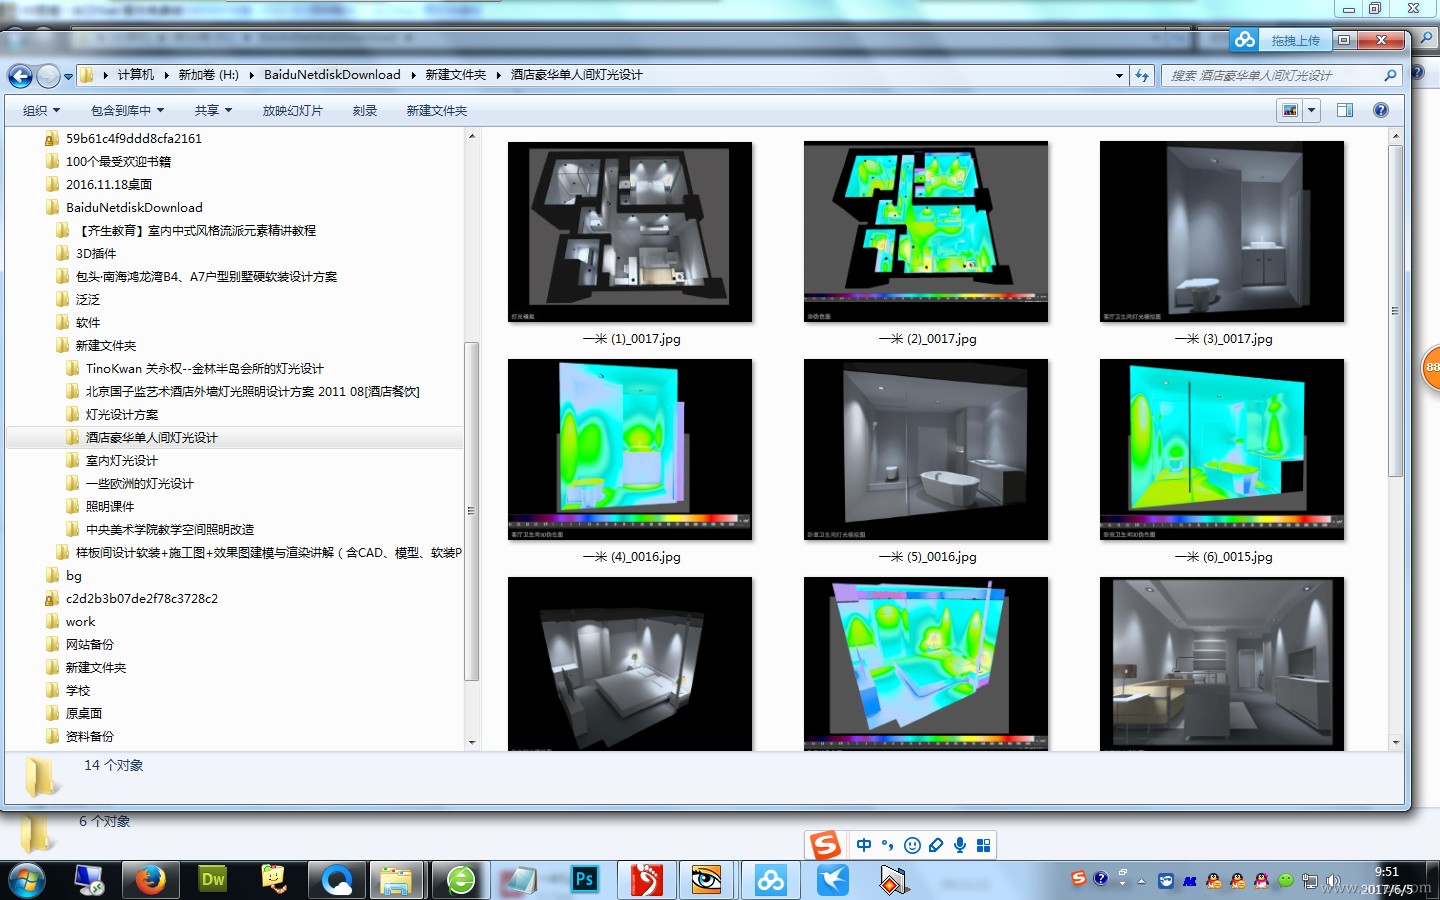Viewport: 1440px width, 900px height.
Task: Launch Firefox from the taskbar
Action: click(150, 880)
